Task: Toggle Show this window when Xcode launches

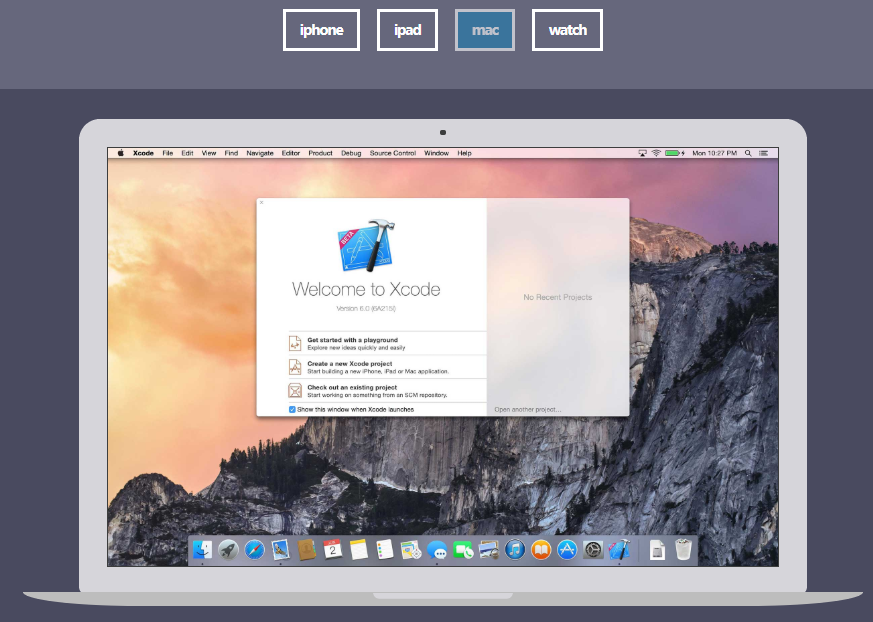Action: (292, 409)
